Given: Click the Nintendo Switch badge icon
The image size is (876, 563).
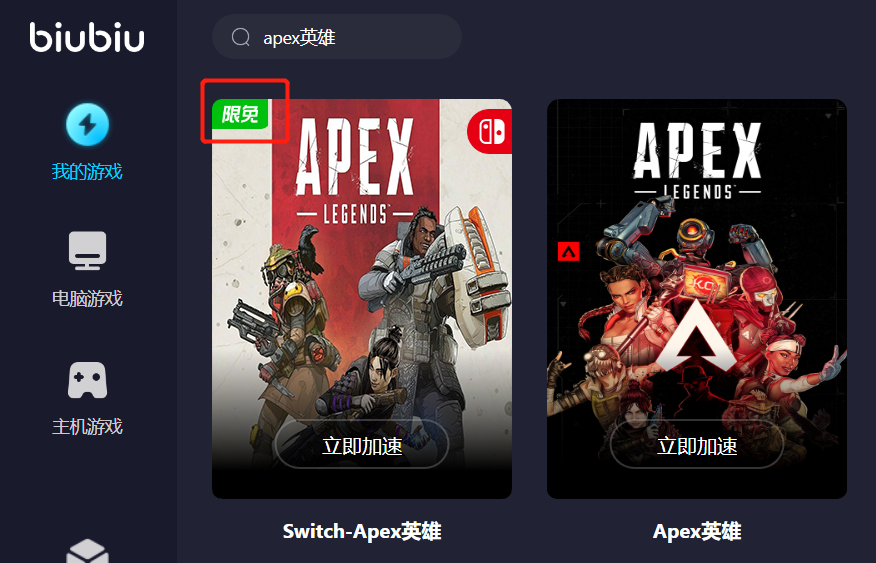Looking at the screenshot, I should (490, 131).
